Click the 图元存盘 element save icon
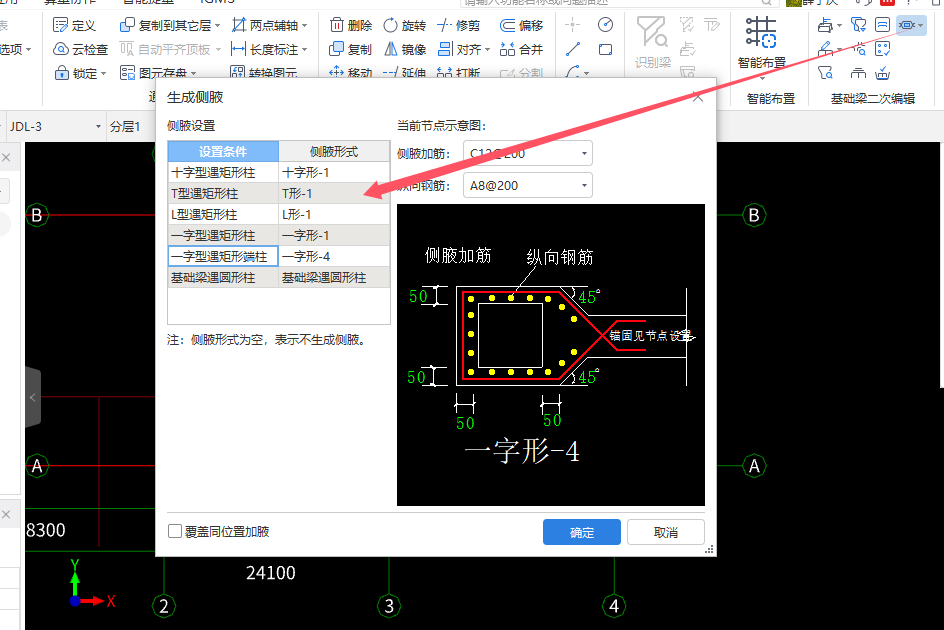The image size is (944, 630). (127, 73)
